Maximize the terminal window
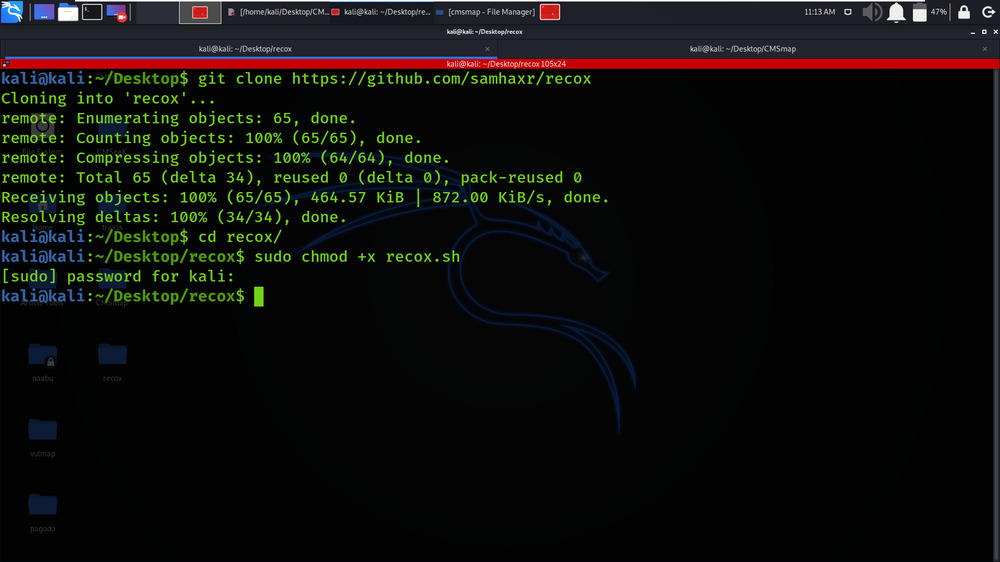1000x562 pixels. click(x=984, y=32)
